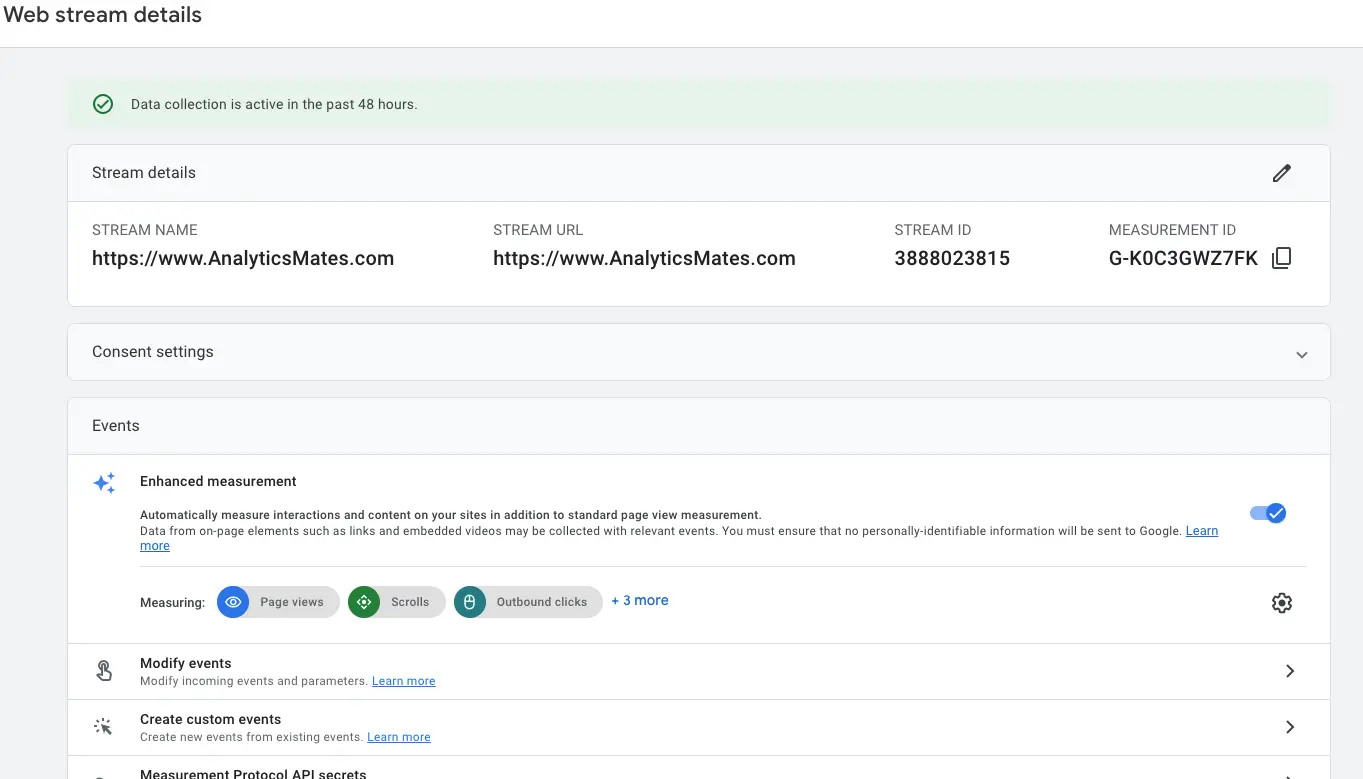The image size is (1363, 779).
Task: Copy the Measurement ID using the copy icon
Action: point(1281,257)
